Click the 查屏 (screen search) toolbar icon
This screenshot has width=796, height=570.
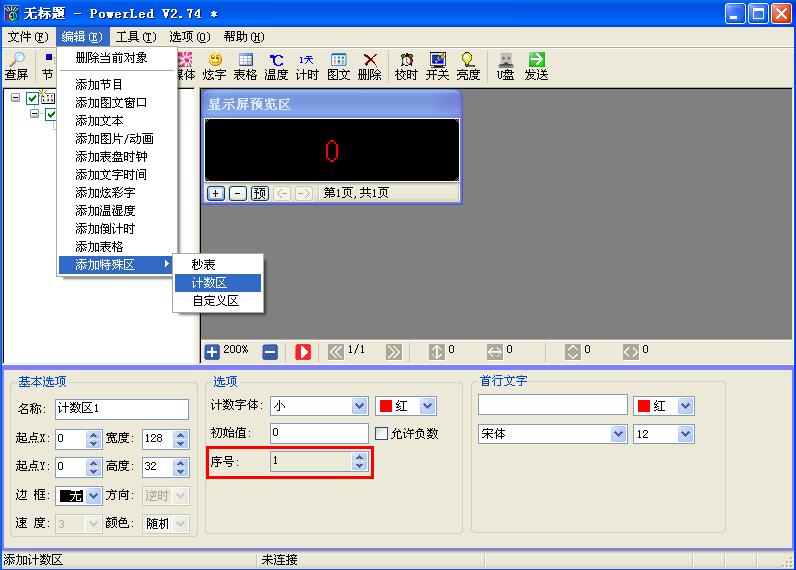click(x=16, y=66)
